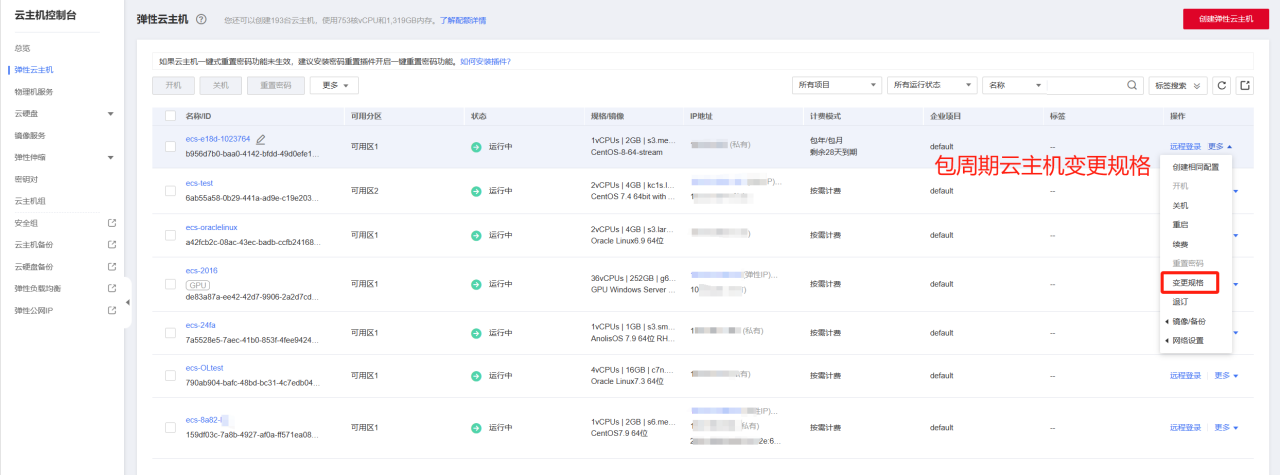Open 安全组 external link icon in sidebar
Viewport: 1280px width, 475px height.
pyautogui.click(x=112, y=223)
